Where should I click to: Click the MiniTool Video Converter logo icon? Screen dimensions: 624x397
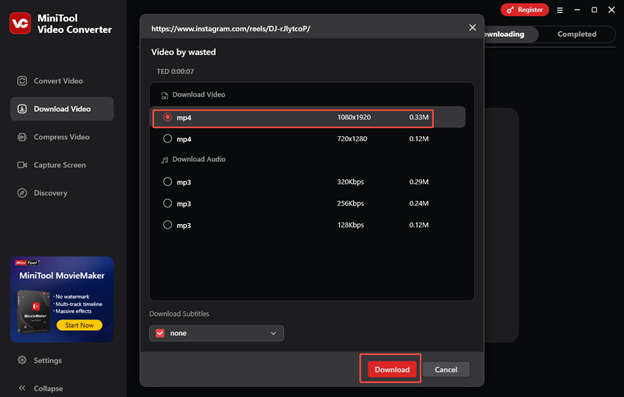tap(20, 23)
